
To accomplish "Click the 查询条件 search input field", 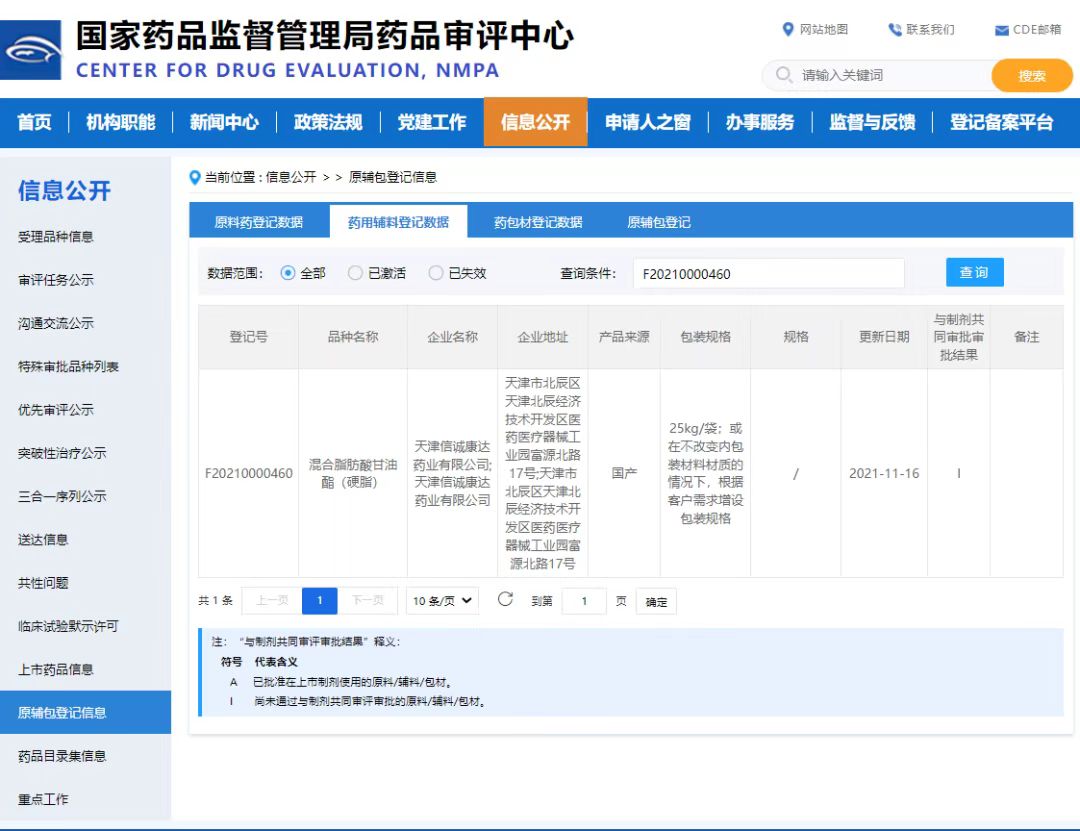I will (770, 272).
